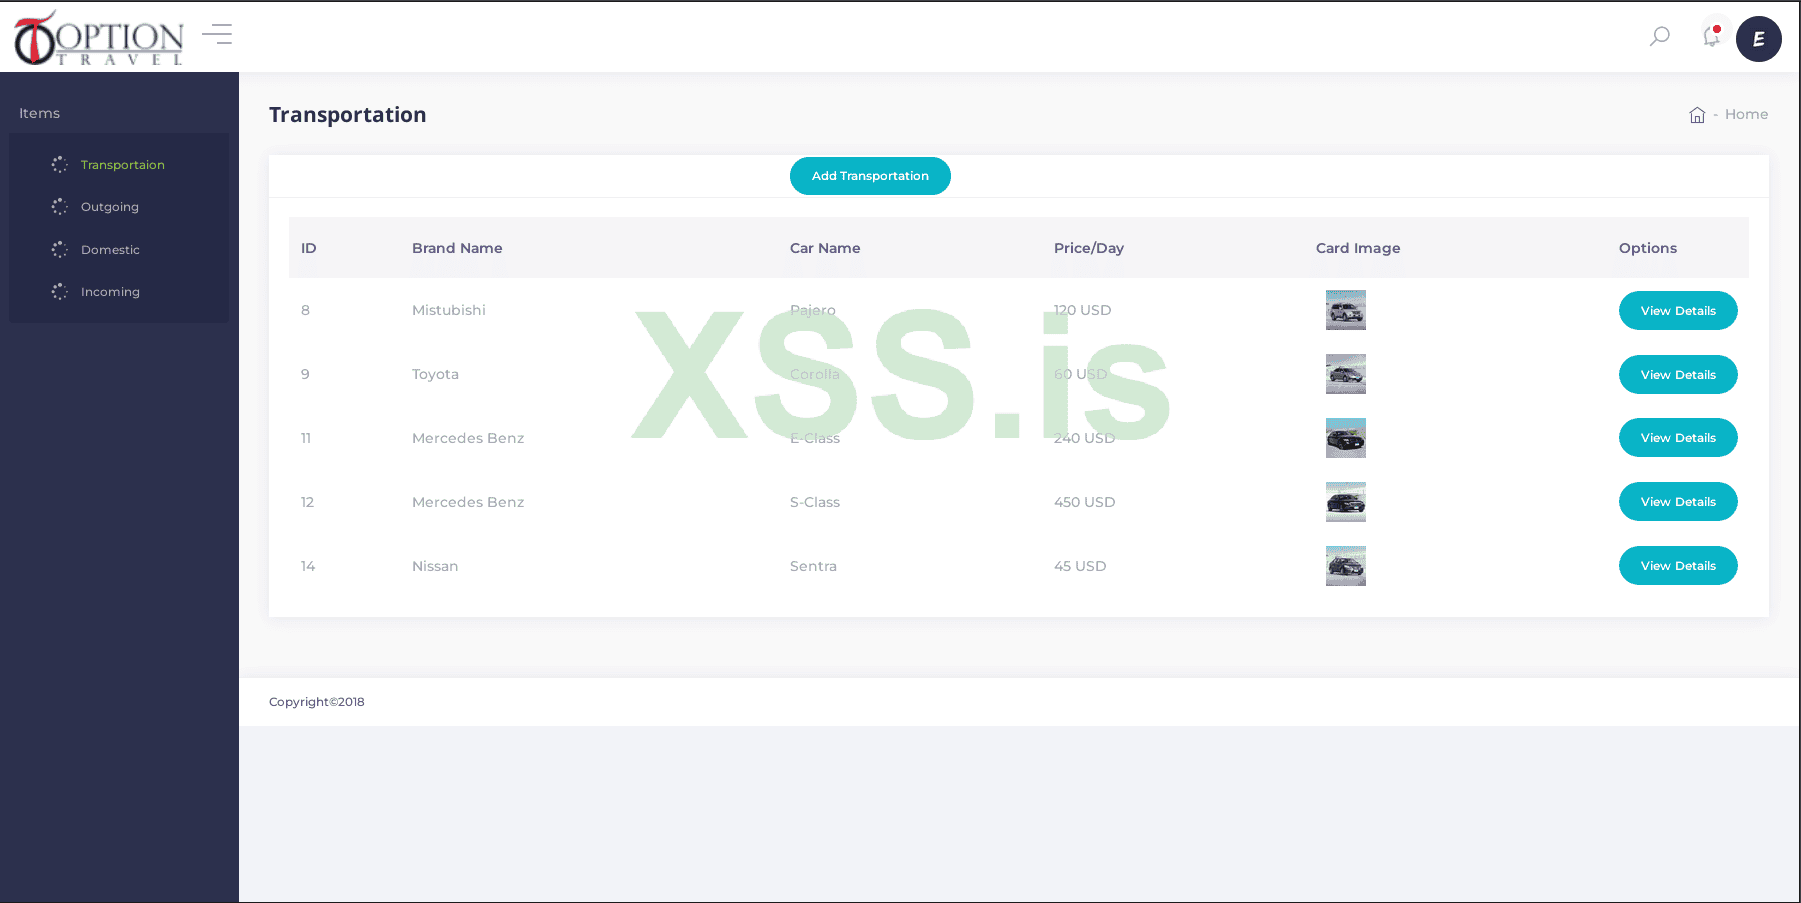Click the Transportation page heading
Image resolution: width=1801 pixels, height=903 pixels.
click(348, 115)
